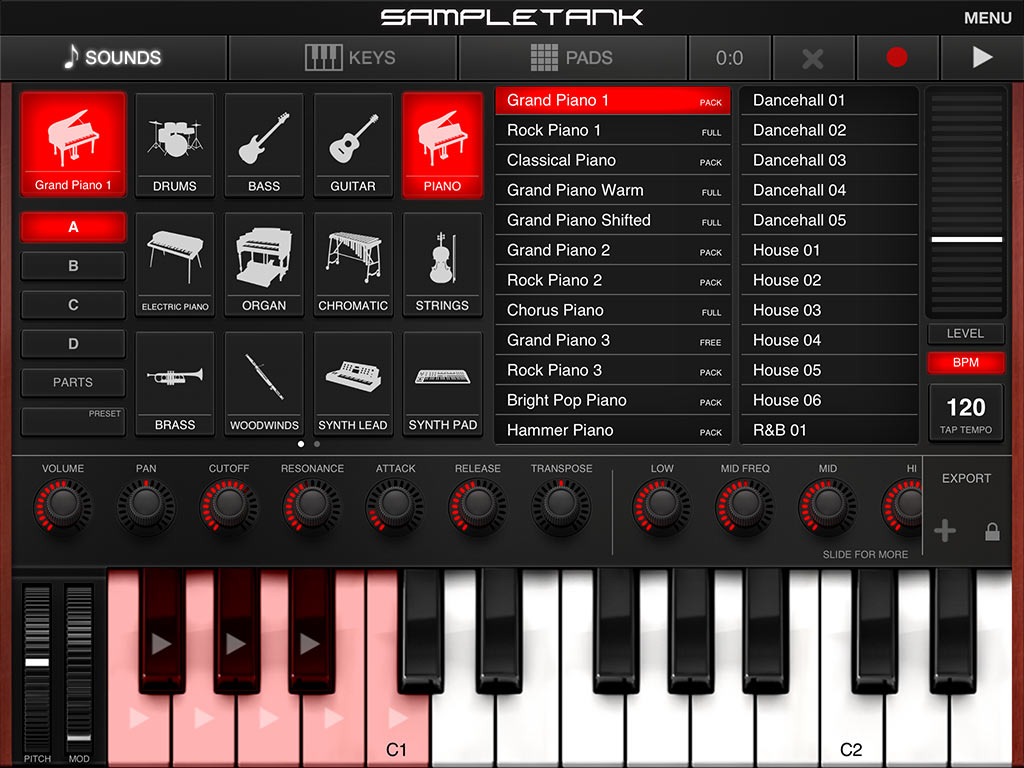Toggle the BPM button
Viewport: 1024px width, 768px height.
pyautogui.click(x=965, y=363)
